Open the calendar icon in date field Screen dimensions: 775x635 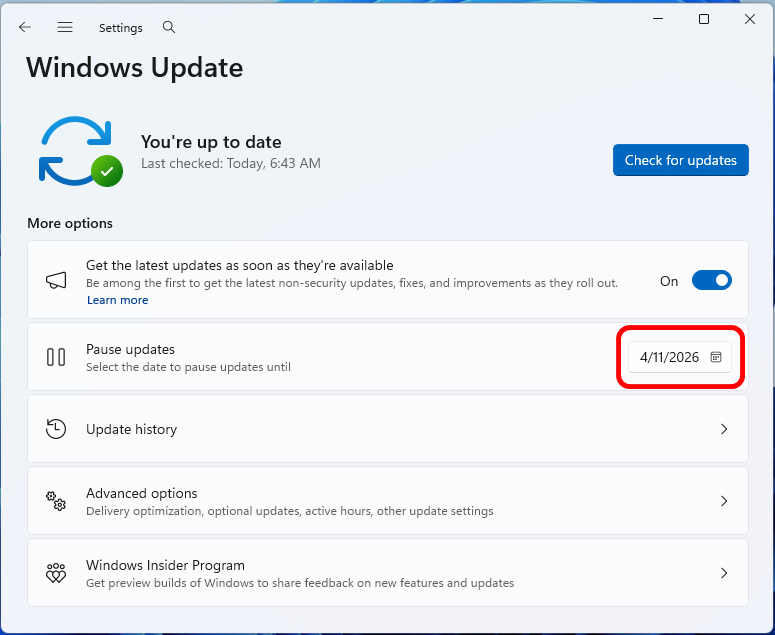[716, 357]
